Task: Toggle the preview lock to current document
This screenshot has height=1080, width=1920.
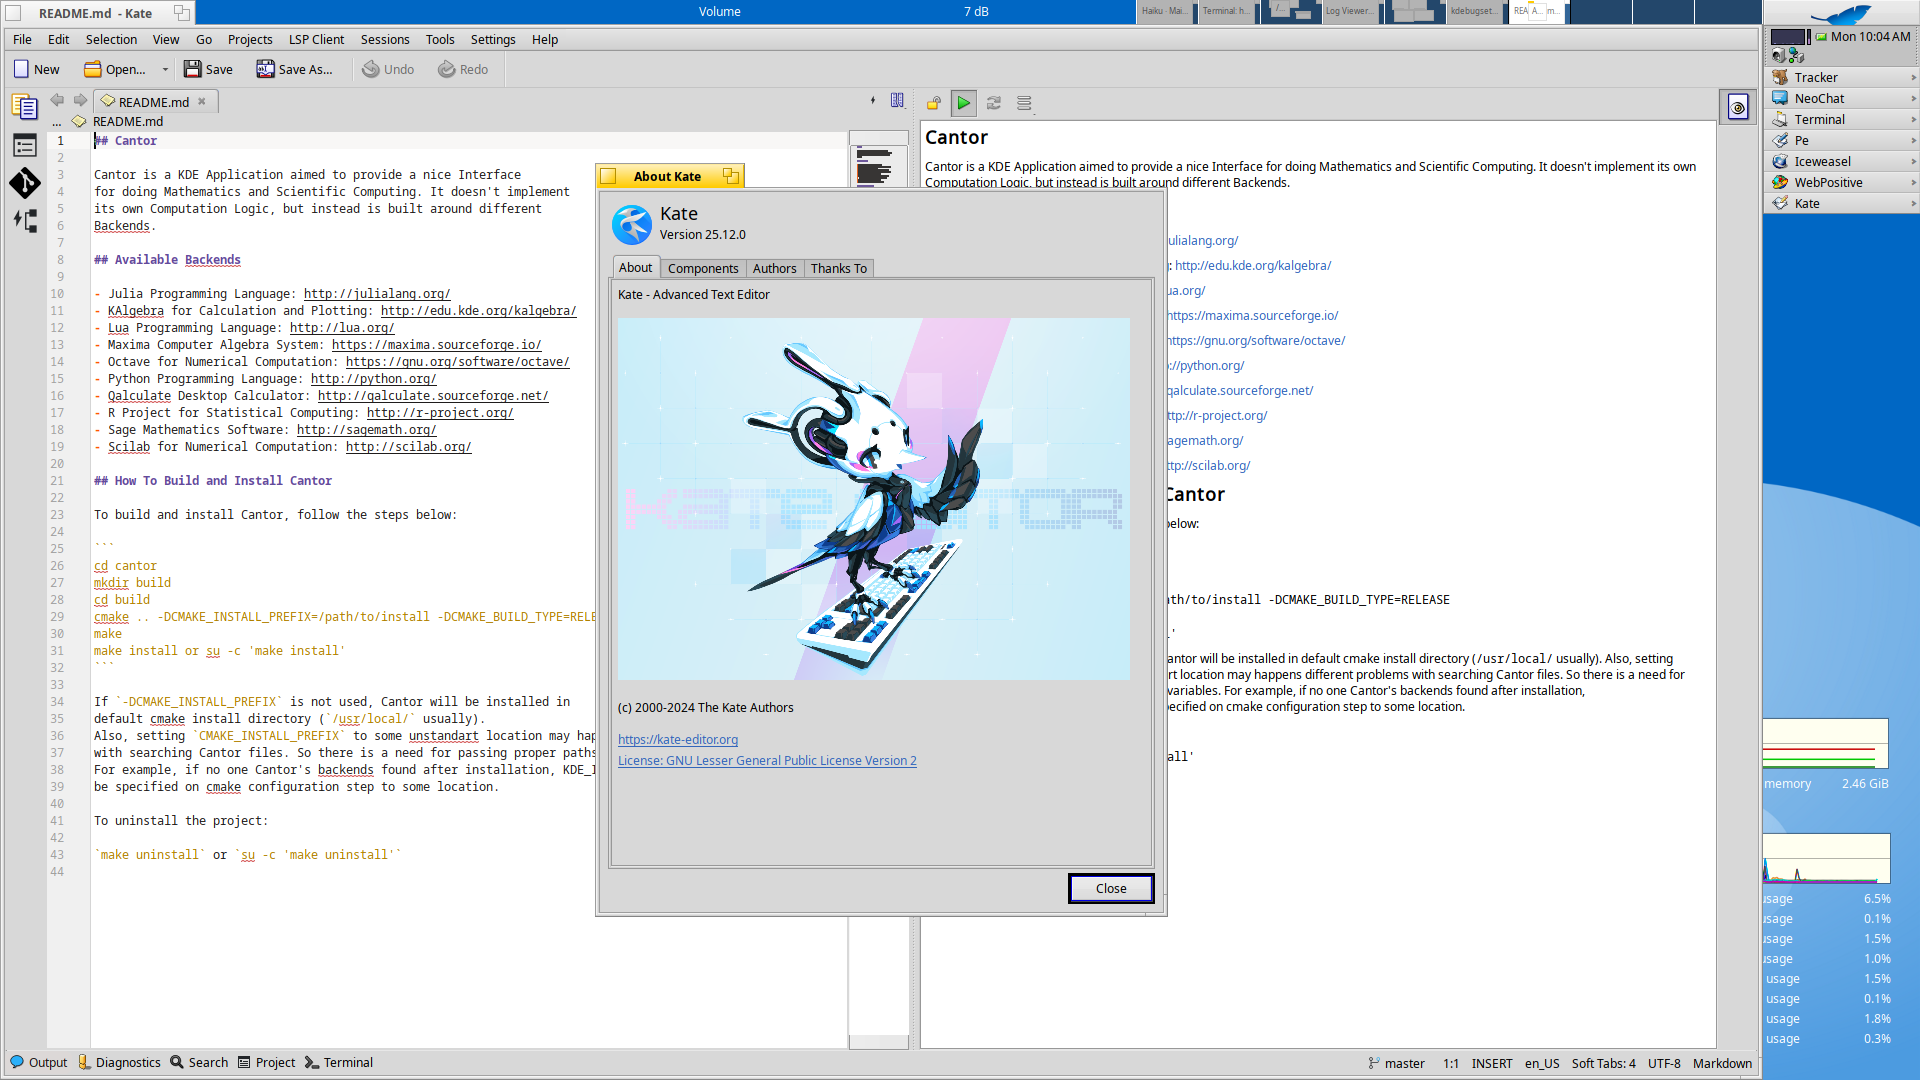Action: pyautogui.click(x=933, y=103)
